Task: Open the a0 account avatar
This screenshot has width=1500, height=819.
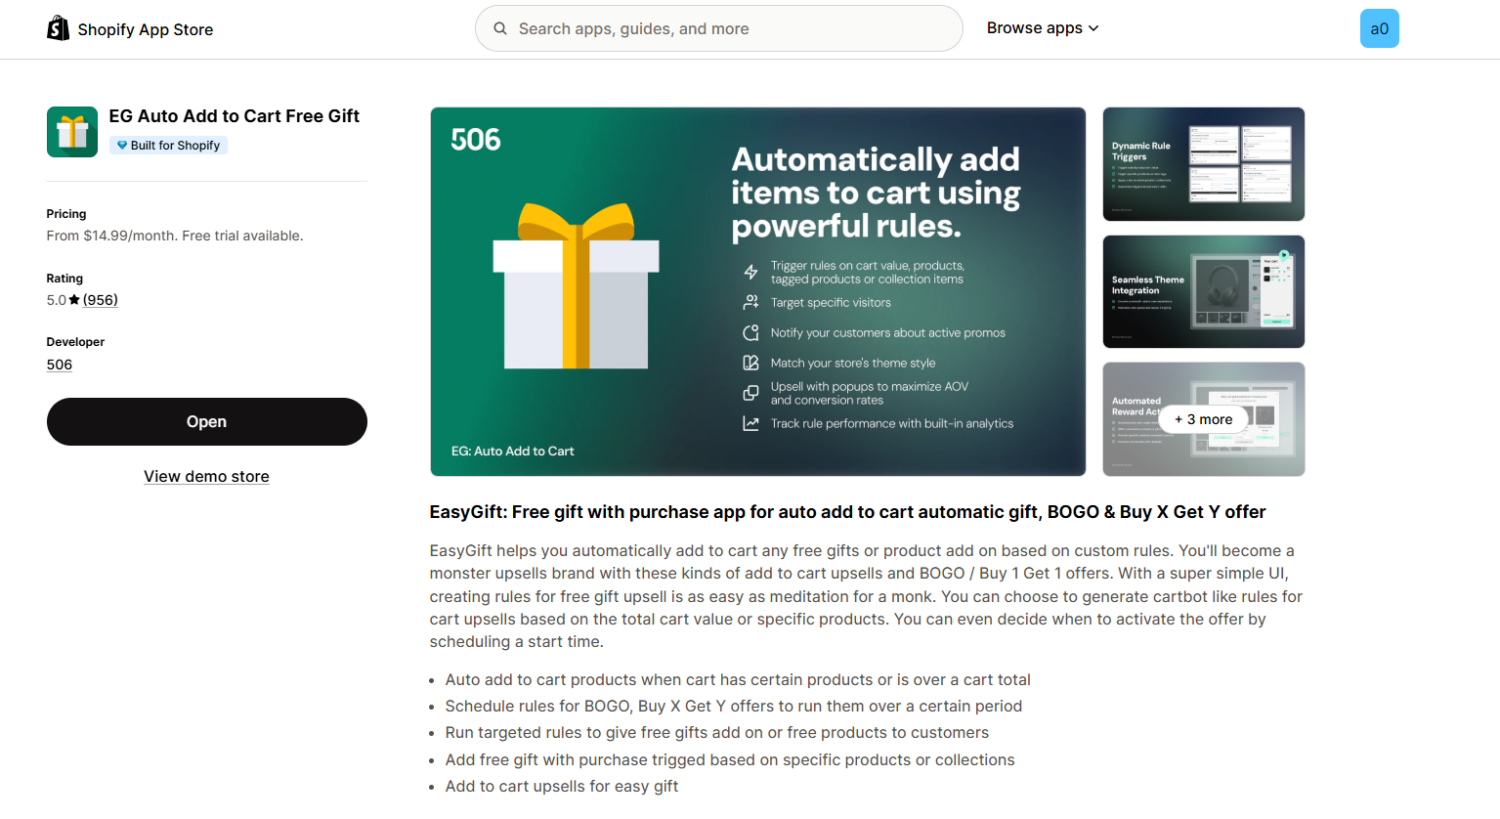Action: click(1379, 28)
